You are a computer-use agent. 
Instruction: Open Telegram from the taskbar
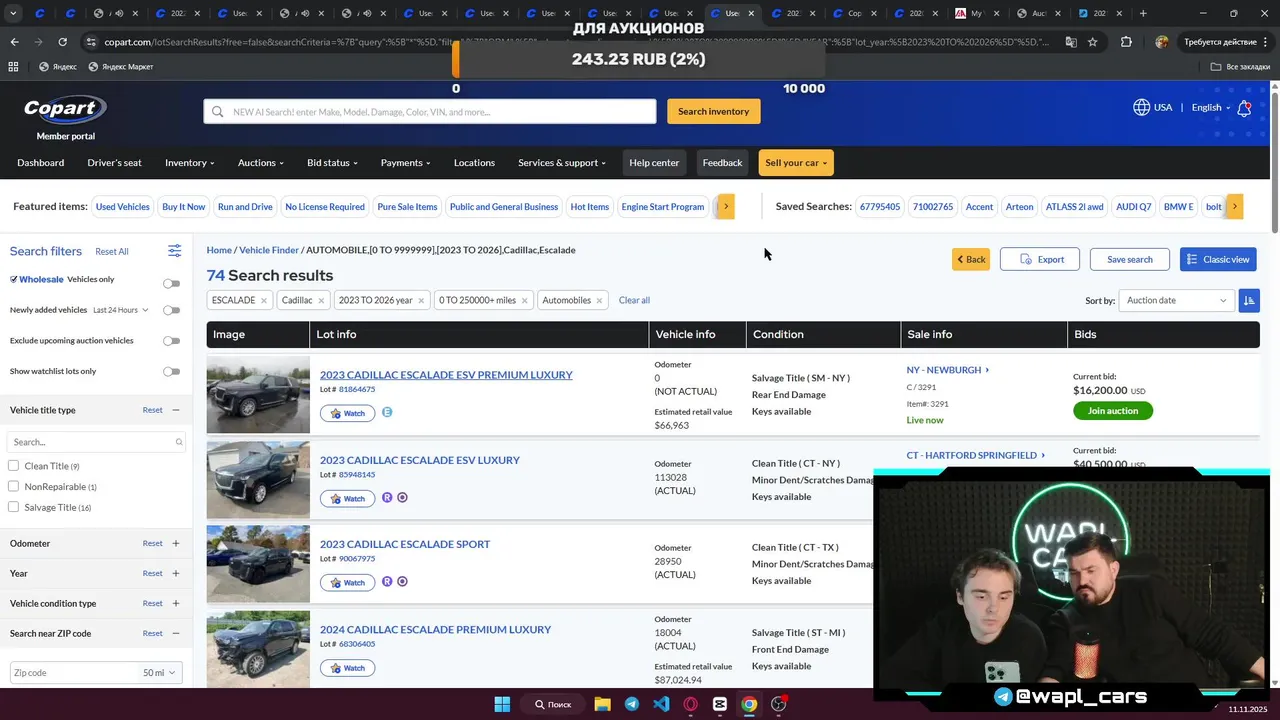point(632,704)
